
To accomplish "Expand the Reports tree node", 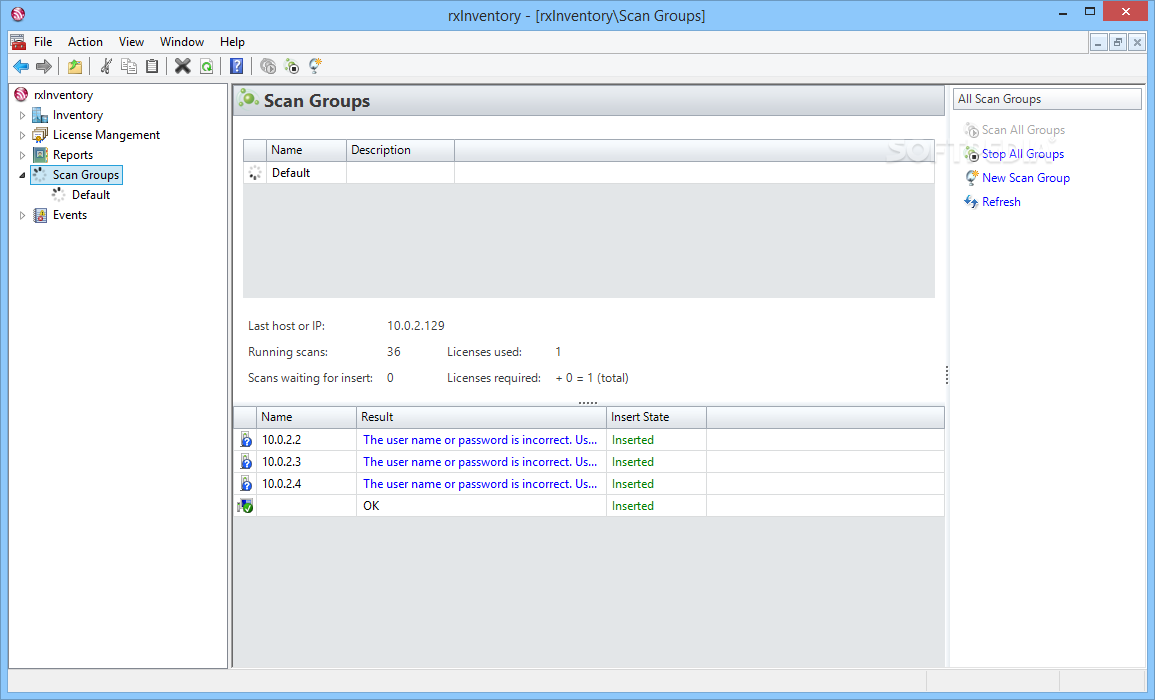I will 22,155.
